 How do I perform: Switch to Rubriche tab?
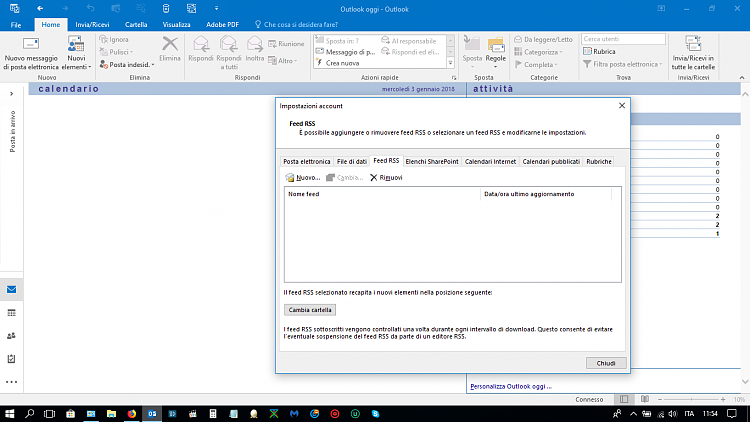click(599, 162)
